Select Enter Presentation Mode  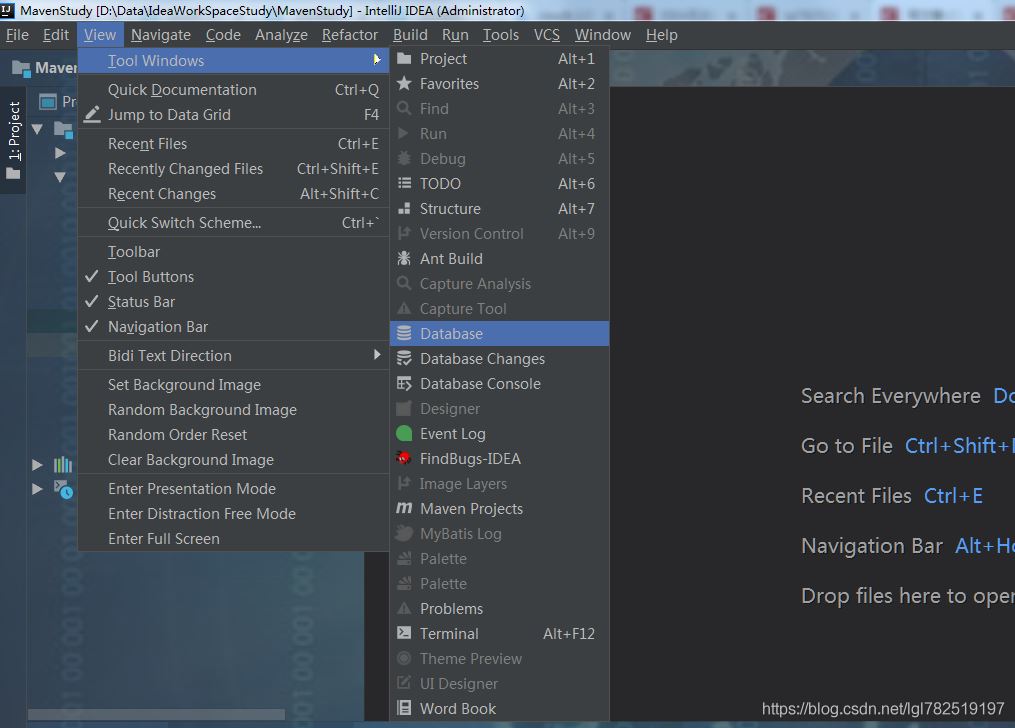coord(191,489)
